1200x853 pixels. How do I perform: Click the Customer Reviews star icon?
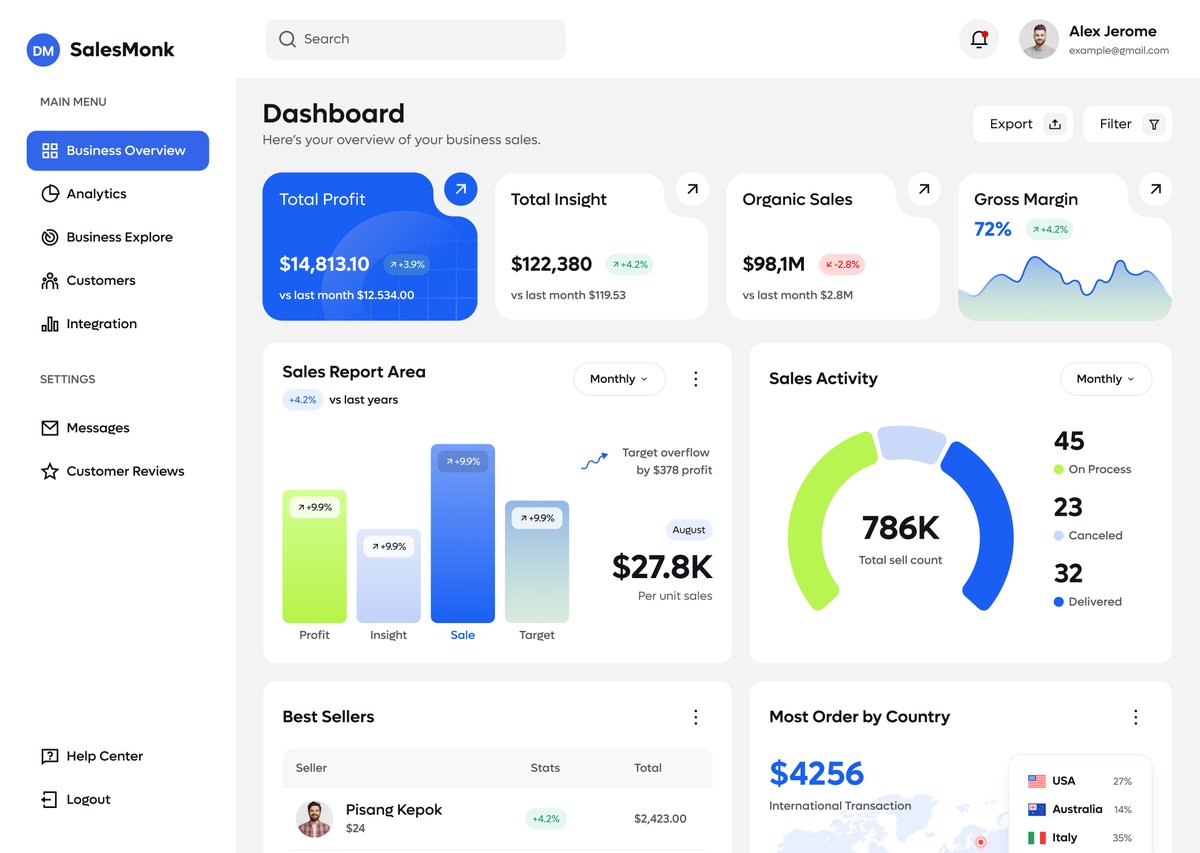coord(50,471)
